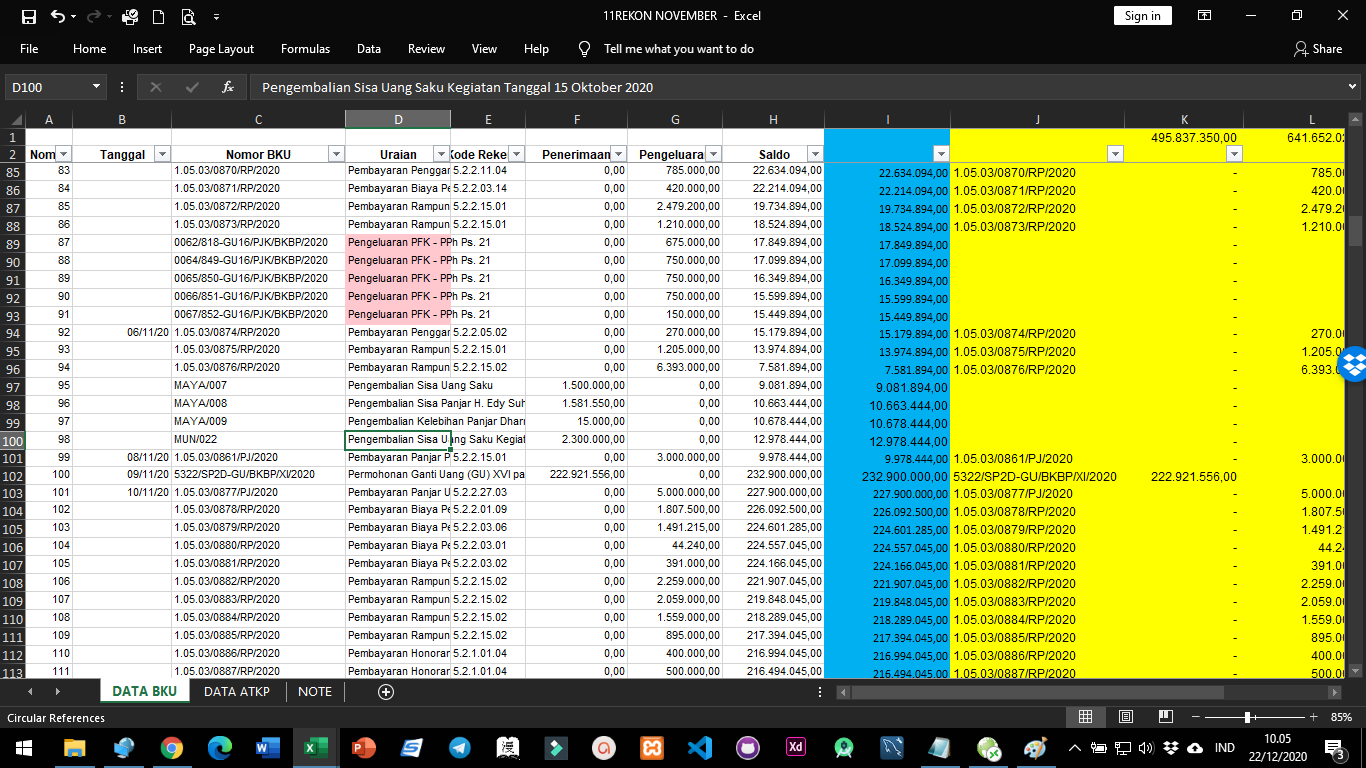Image resolution: width=1366 pixels, height=768 pixels.
Task: Open Visual Studio Code from taskbar
Action: click(x=700, y=747)
